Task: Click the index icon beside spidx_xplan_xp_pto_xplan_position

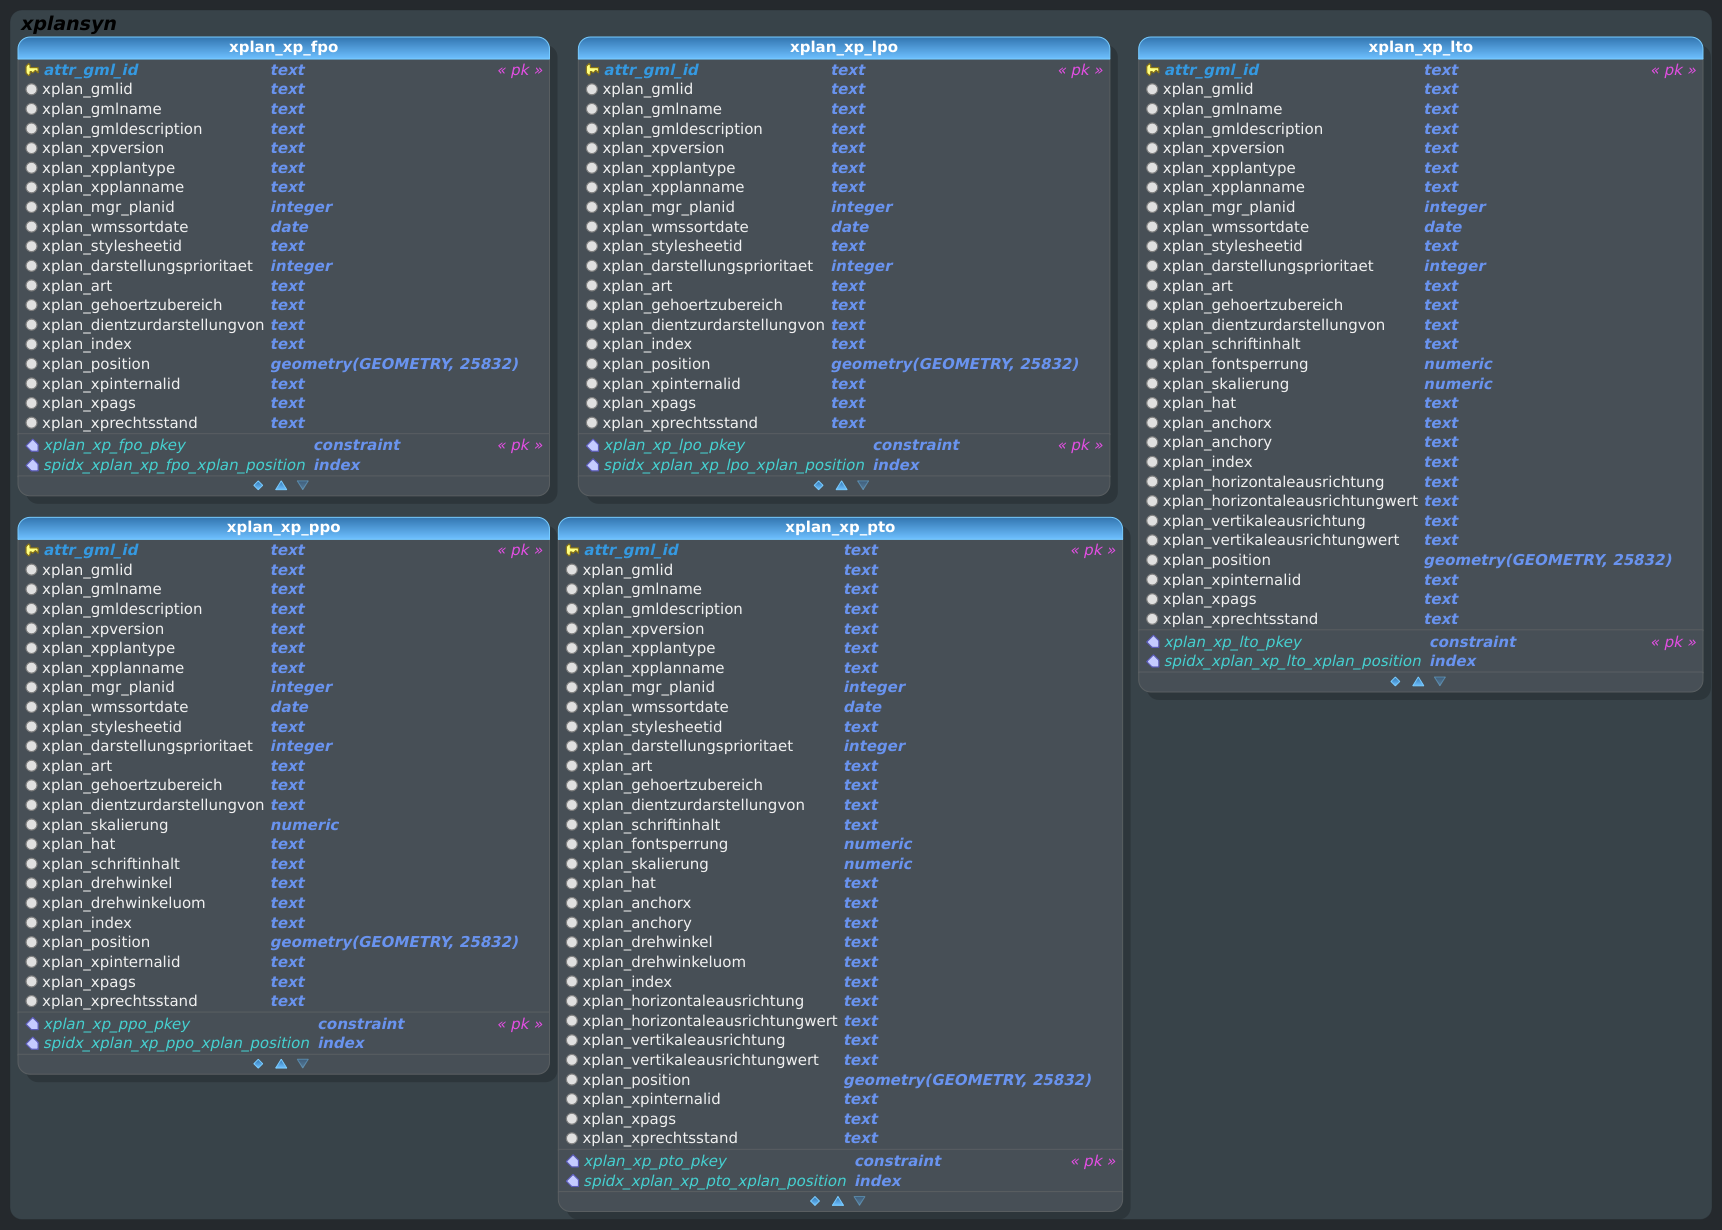Action: (572, 1181)
